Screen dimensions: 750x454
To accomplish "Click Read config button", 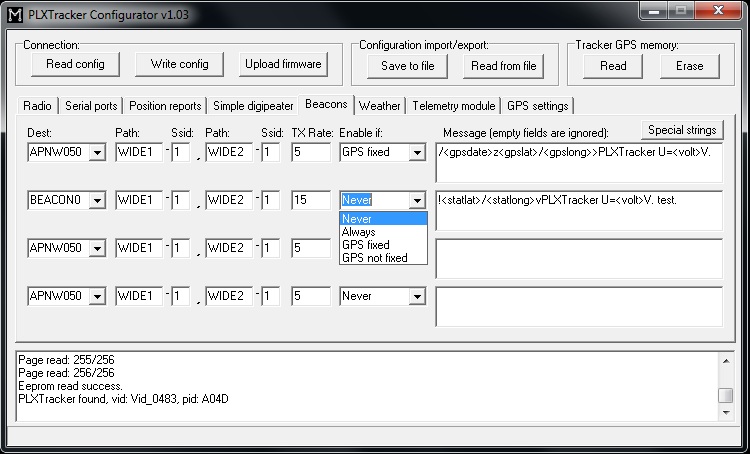I will pyautogui.click(x=75, y=64).
